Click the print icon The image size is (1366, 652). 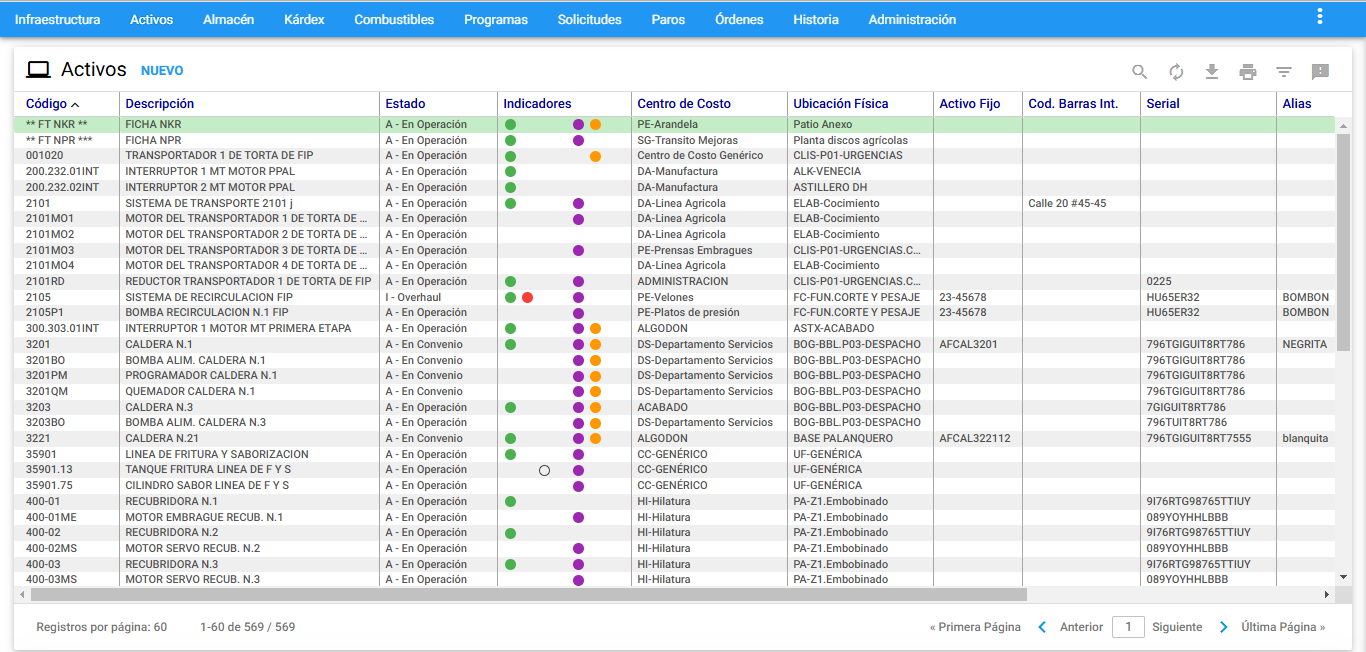(1248, 71)
